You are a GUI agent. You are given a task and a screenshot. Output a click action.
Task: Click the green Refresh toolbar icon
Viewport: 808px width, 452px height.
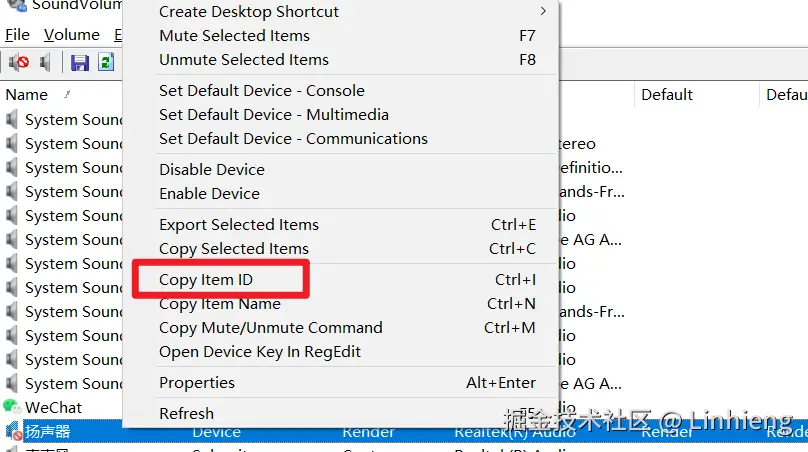(x=105, y=63)
